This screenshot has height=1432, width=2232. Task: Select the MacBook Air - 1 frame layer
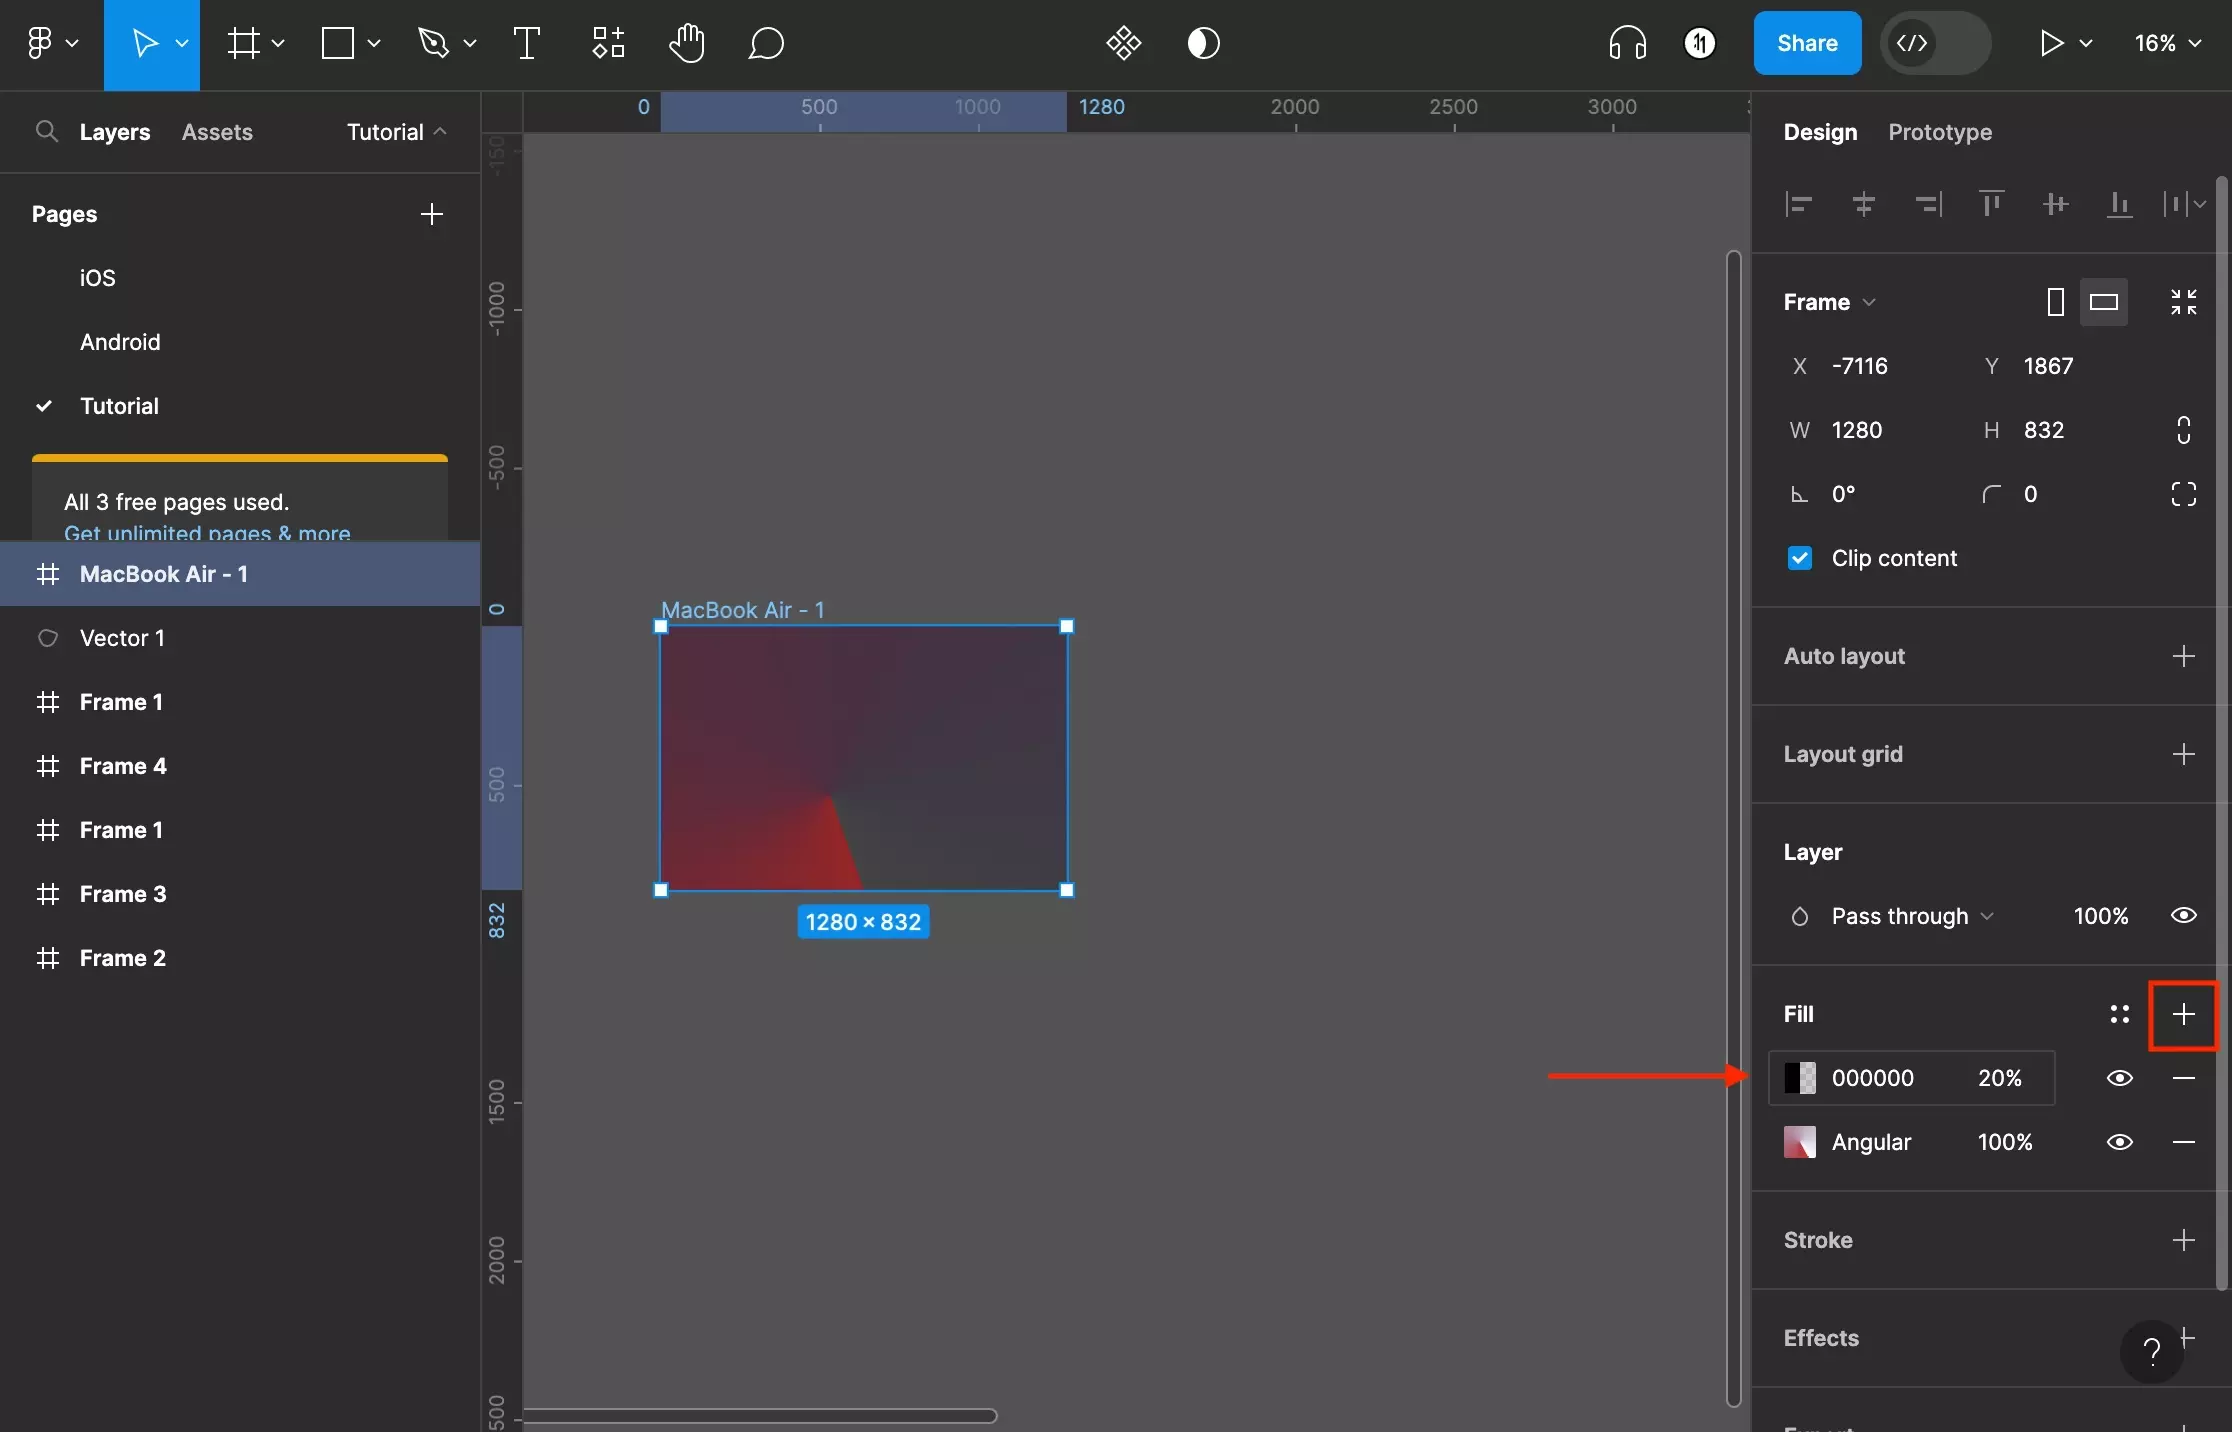pyautogui.click(x=163, y=573)
